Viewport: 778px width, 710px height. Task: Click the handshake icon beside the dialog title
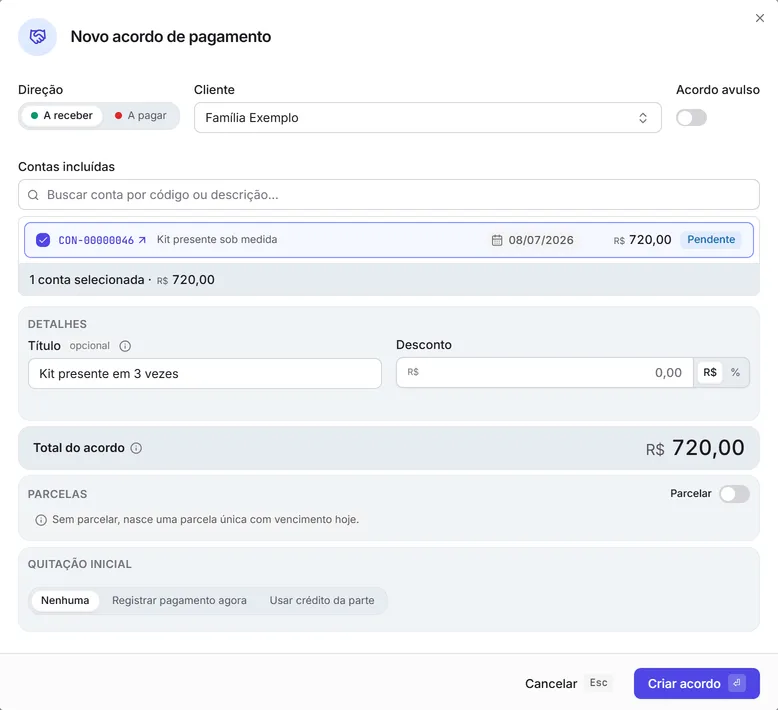[38, 37]
